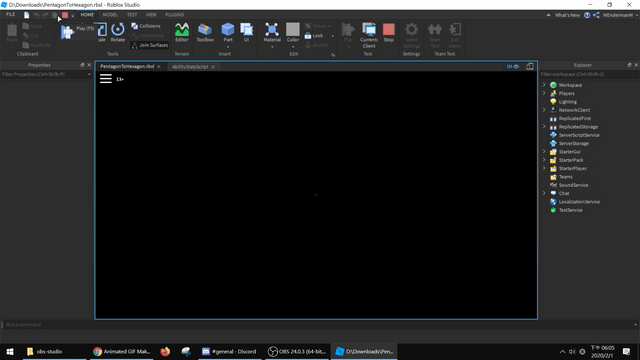Switch to the MODEL ribbon tab
Viewport: 640px width, 360px height.
[x=110, y=15]
